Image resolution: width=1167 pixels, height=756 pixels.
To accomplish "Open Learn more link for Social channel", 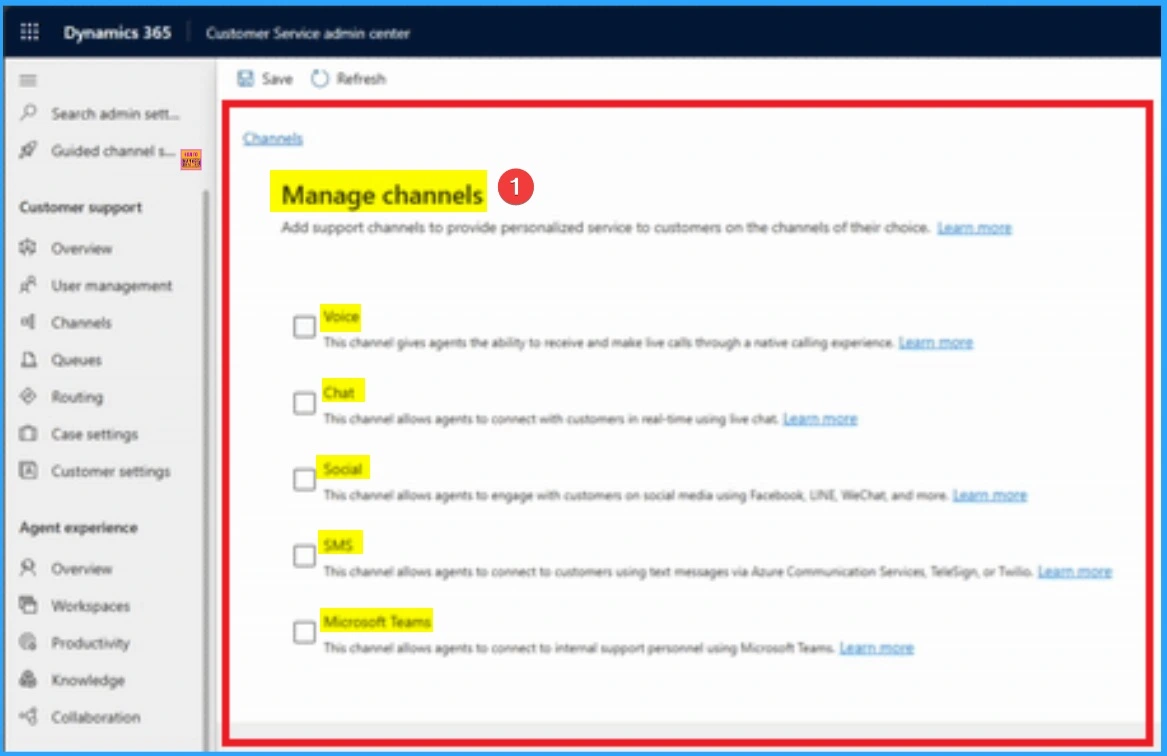I will 990,495.
